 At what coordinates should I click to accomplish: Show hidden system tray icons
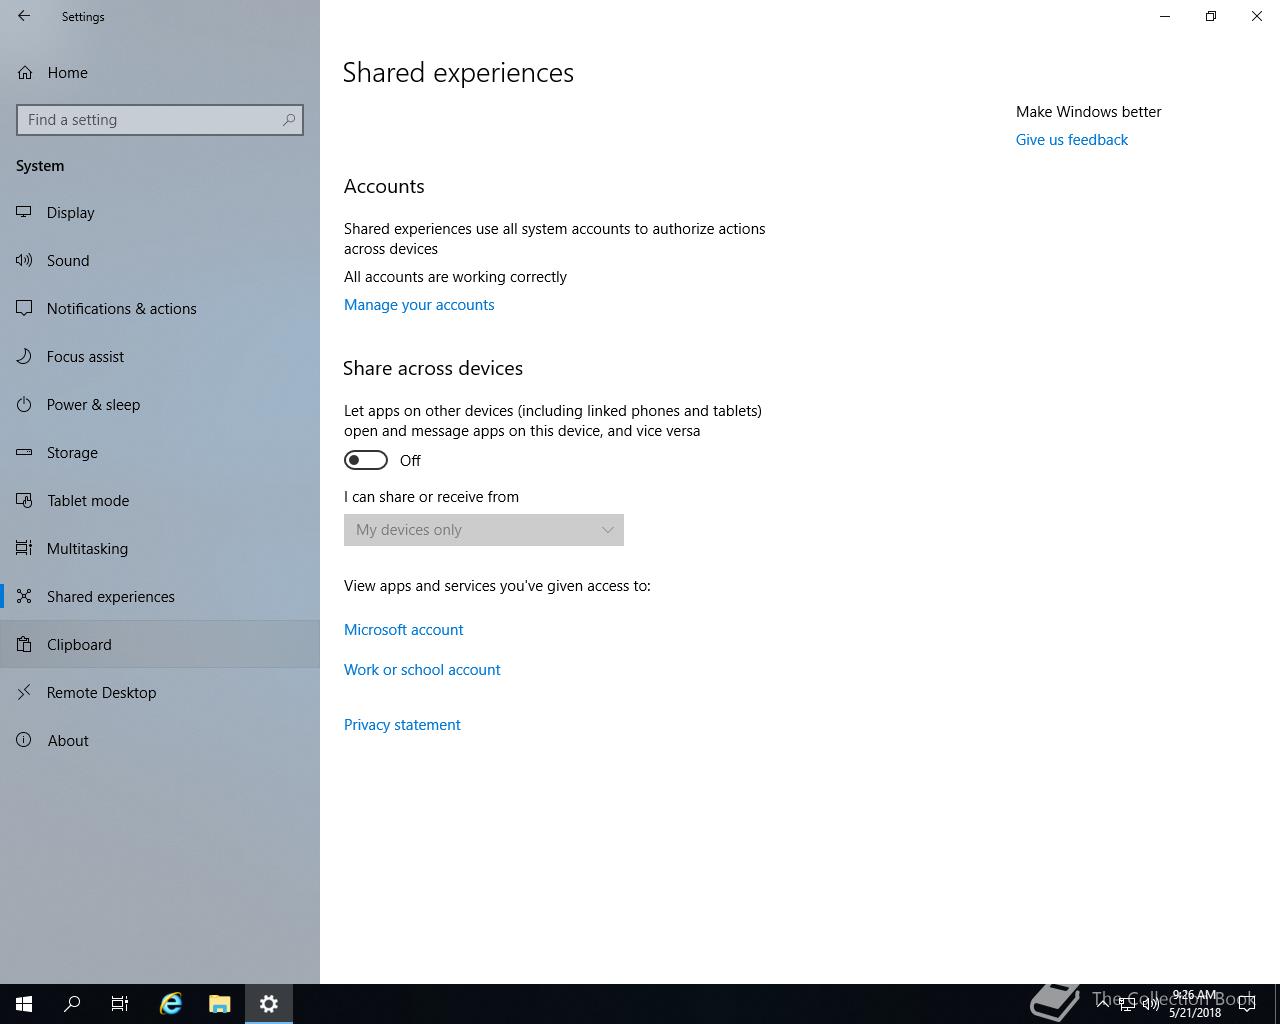[1102, 1003]
